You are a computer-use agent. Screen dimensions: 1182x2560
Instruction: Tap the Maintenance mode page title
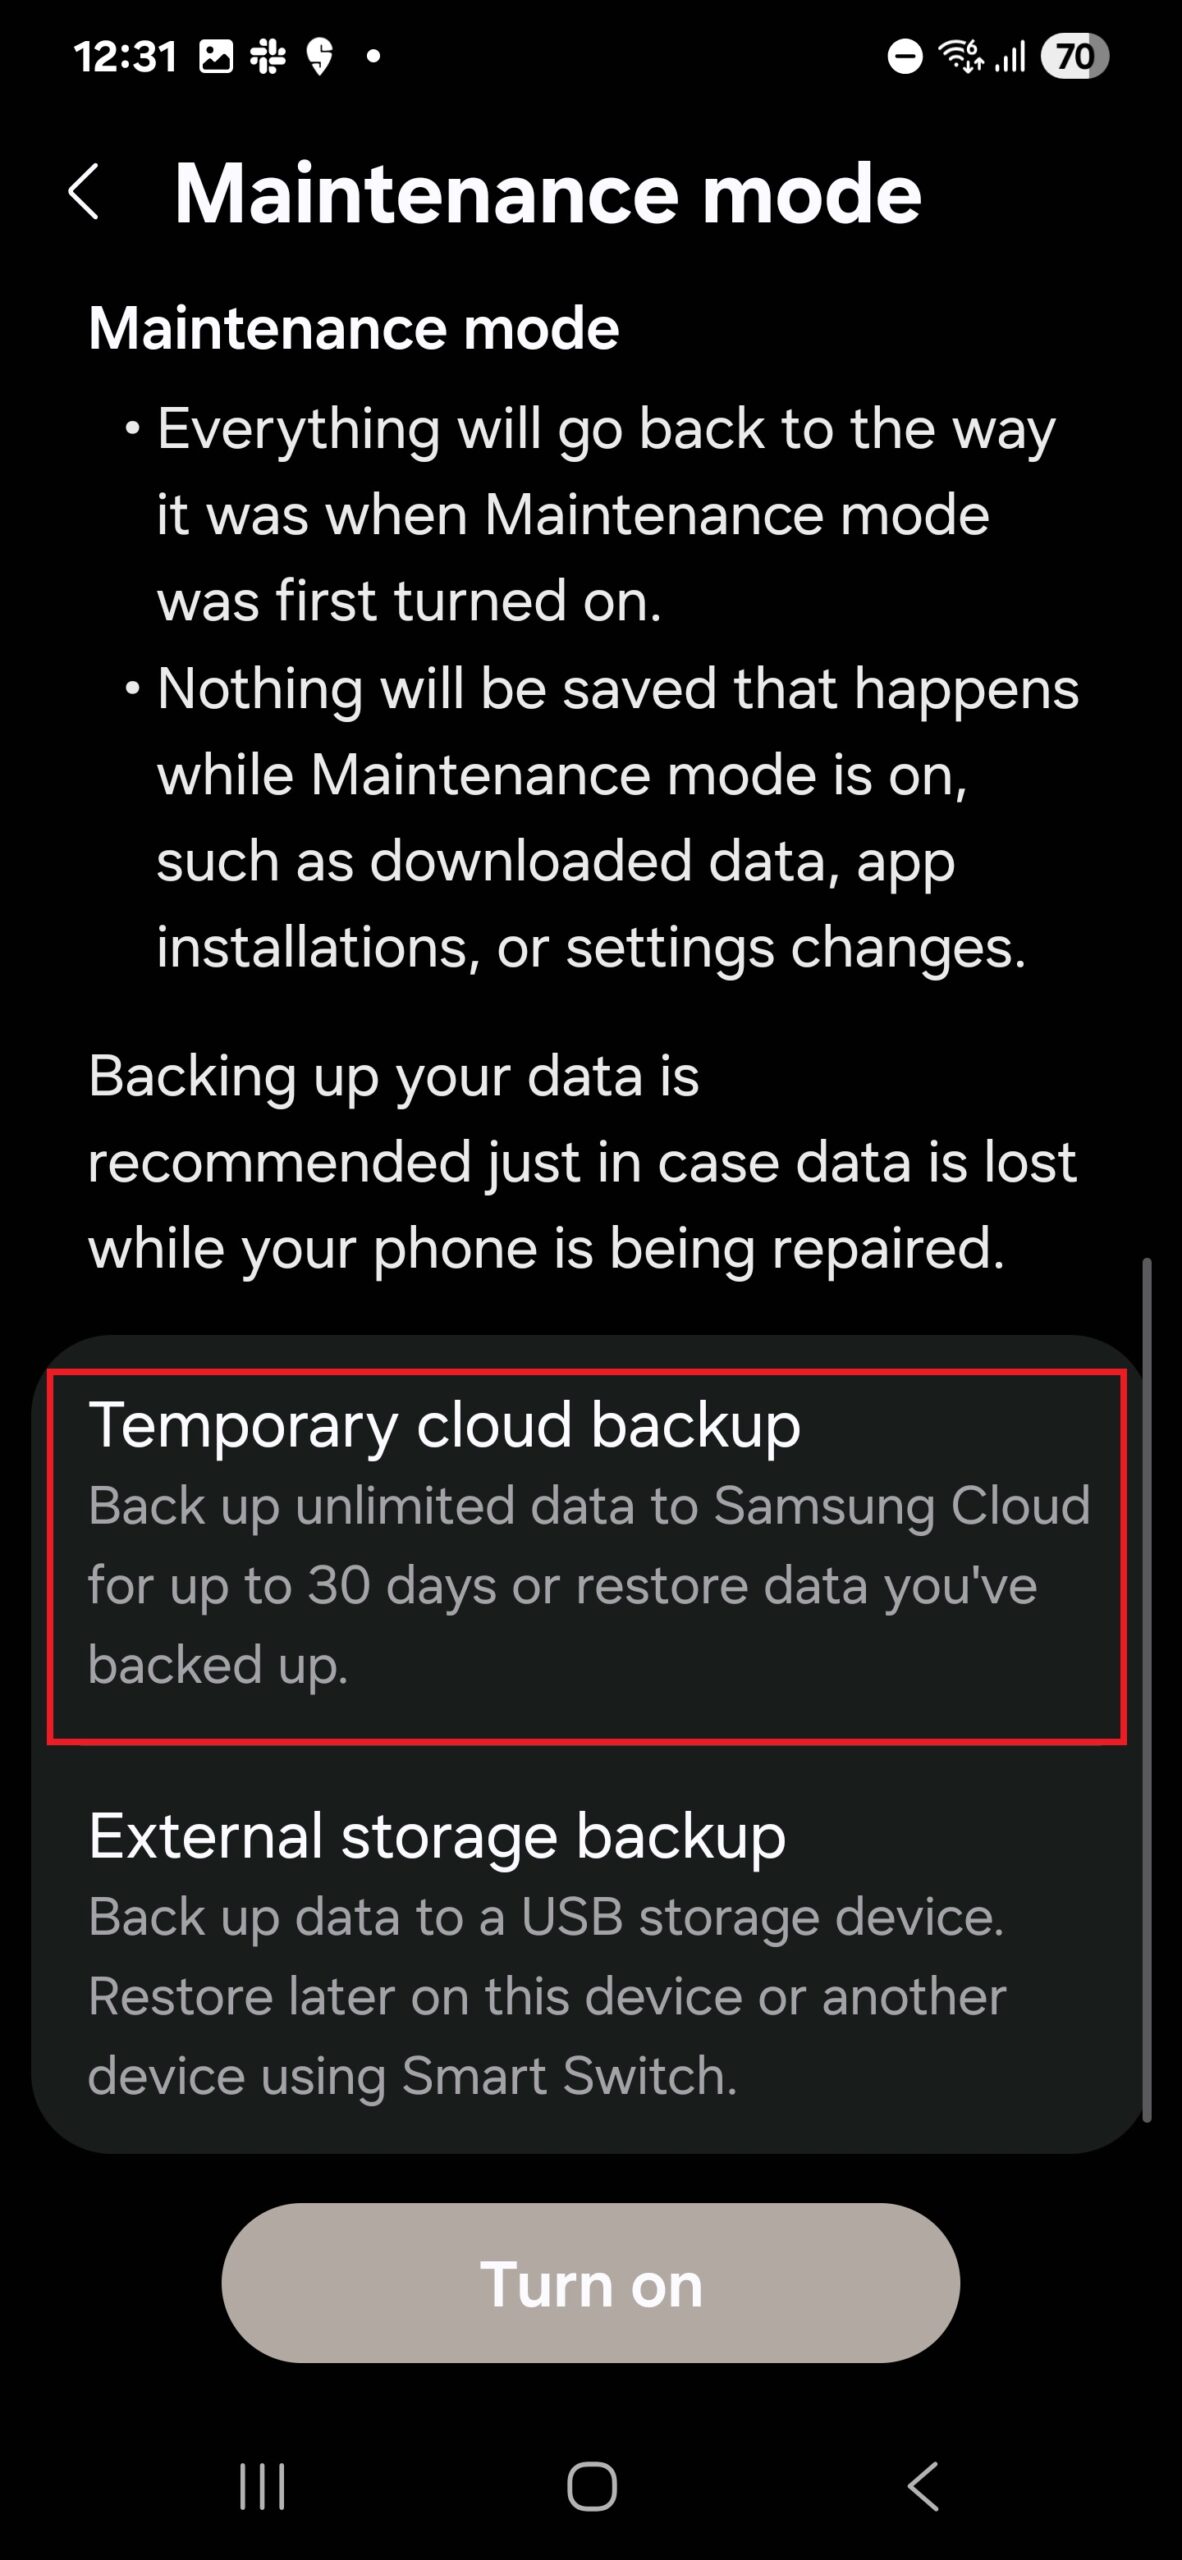tap(547, 193)
